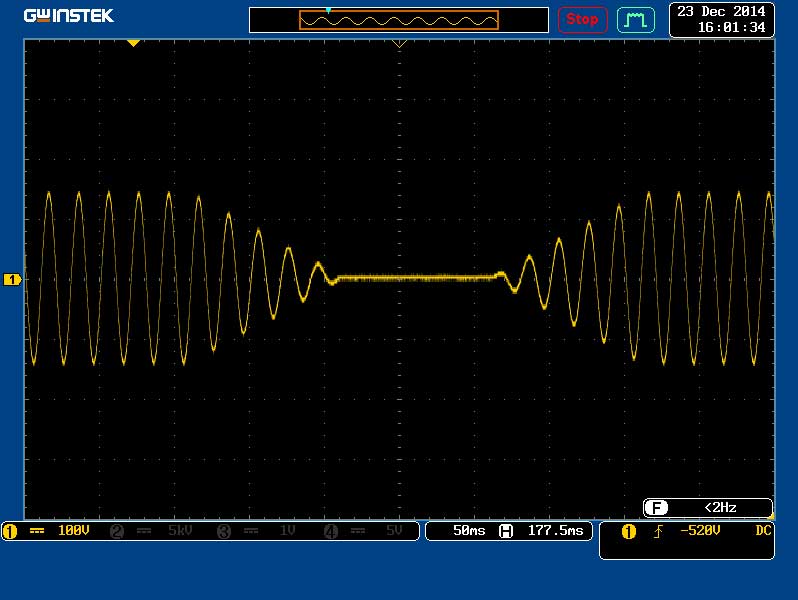The width and height of the screenshot is (798, 600).
Task: Click the red Stop status indicator
Action: click(582, 19)
